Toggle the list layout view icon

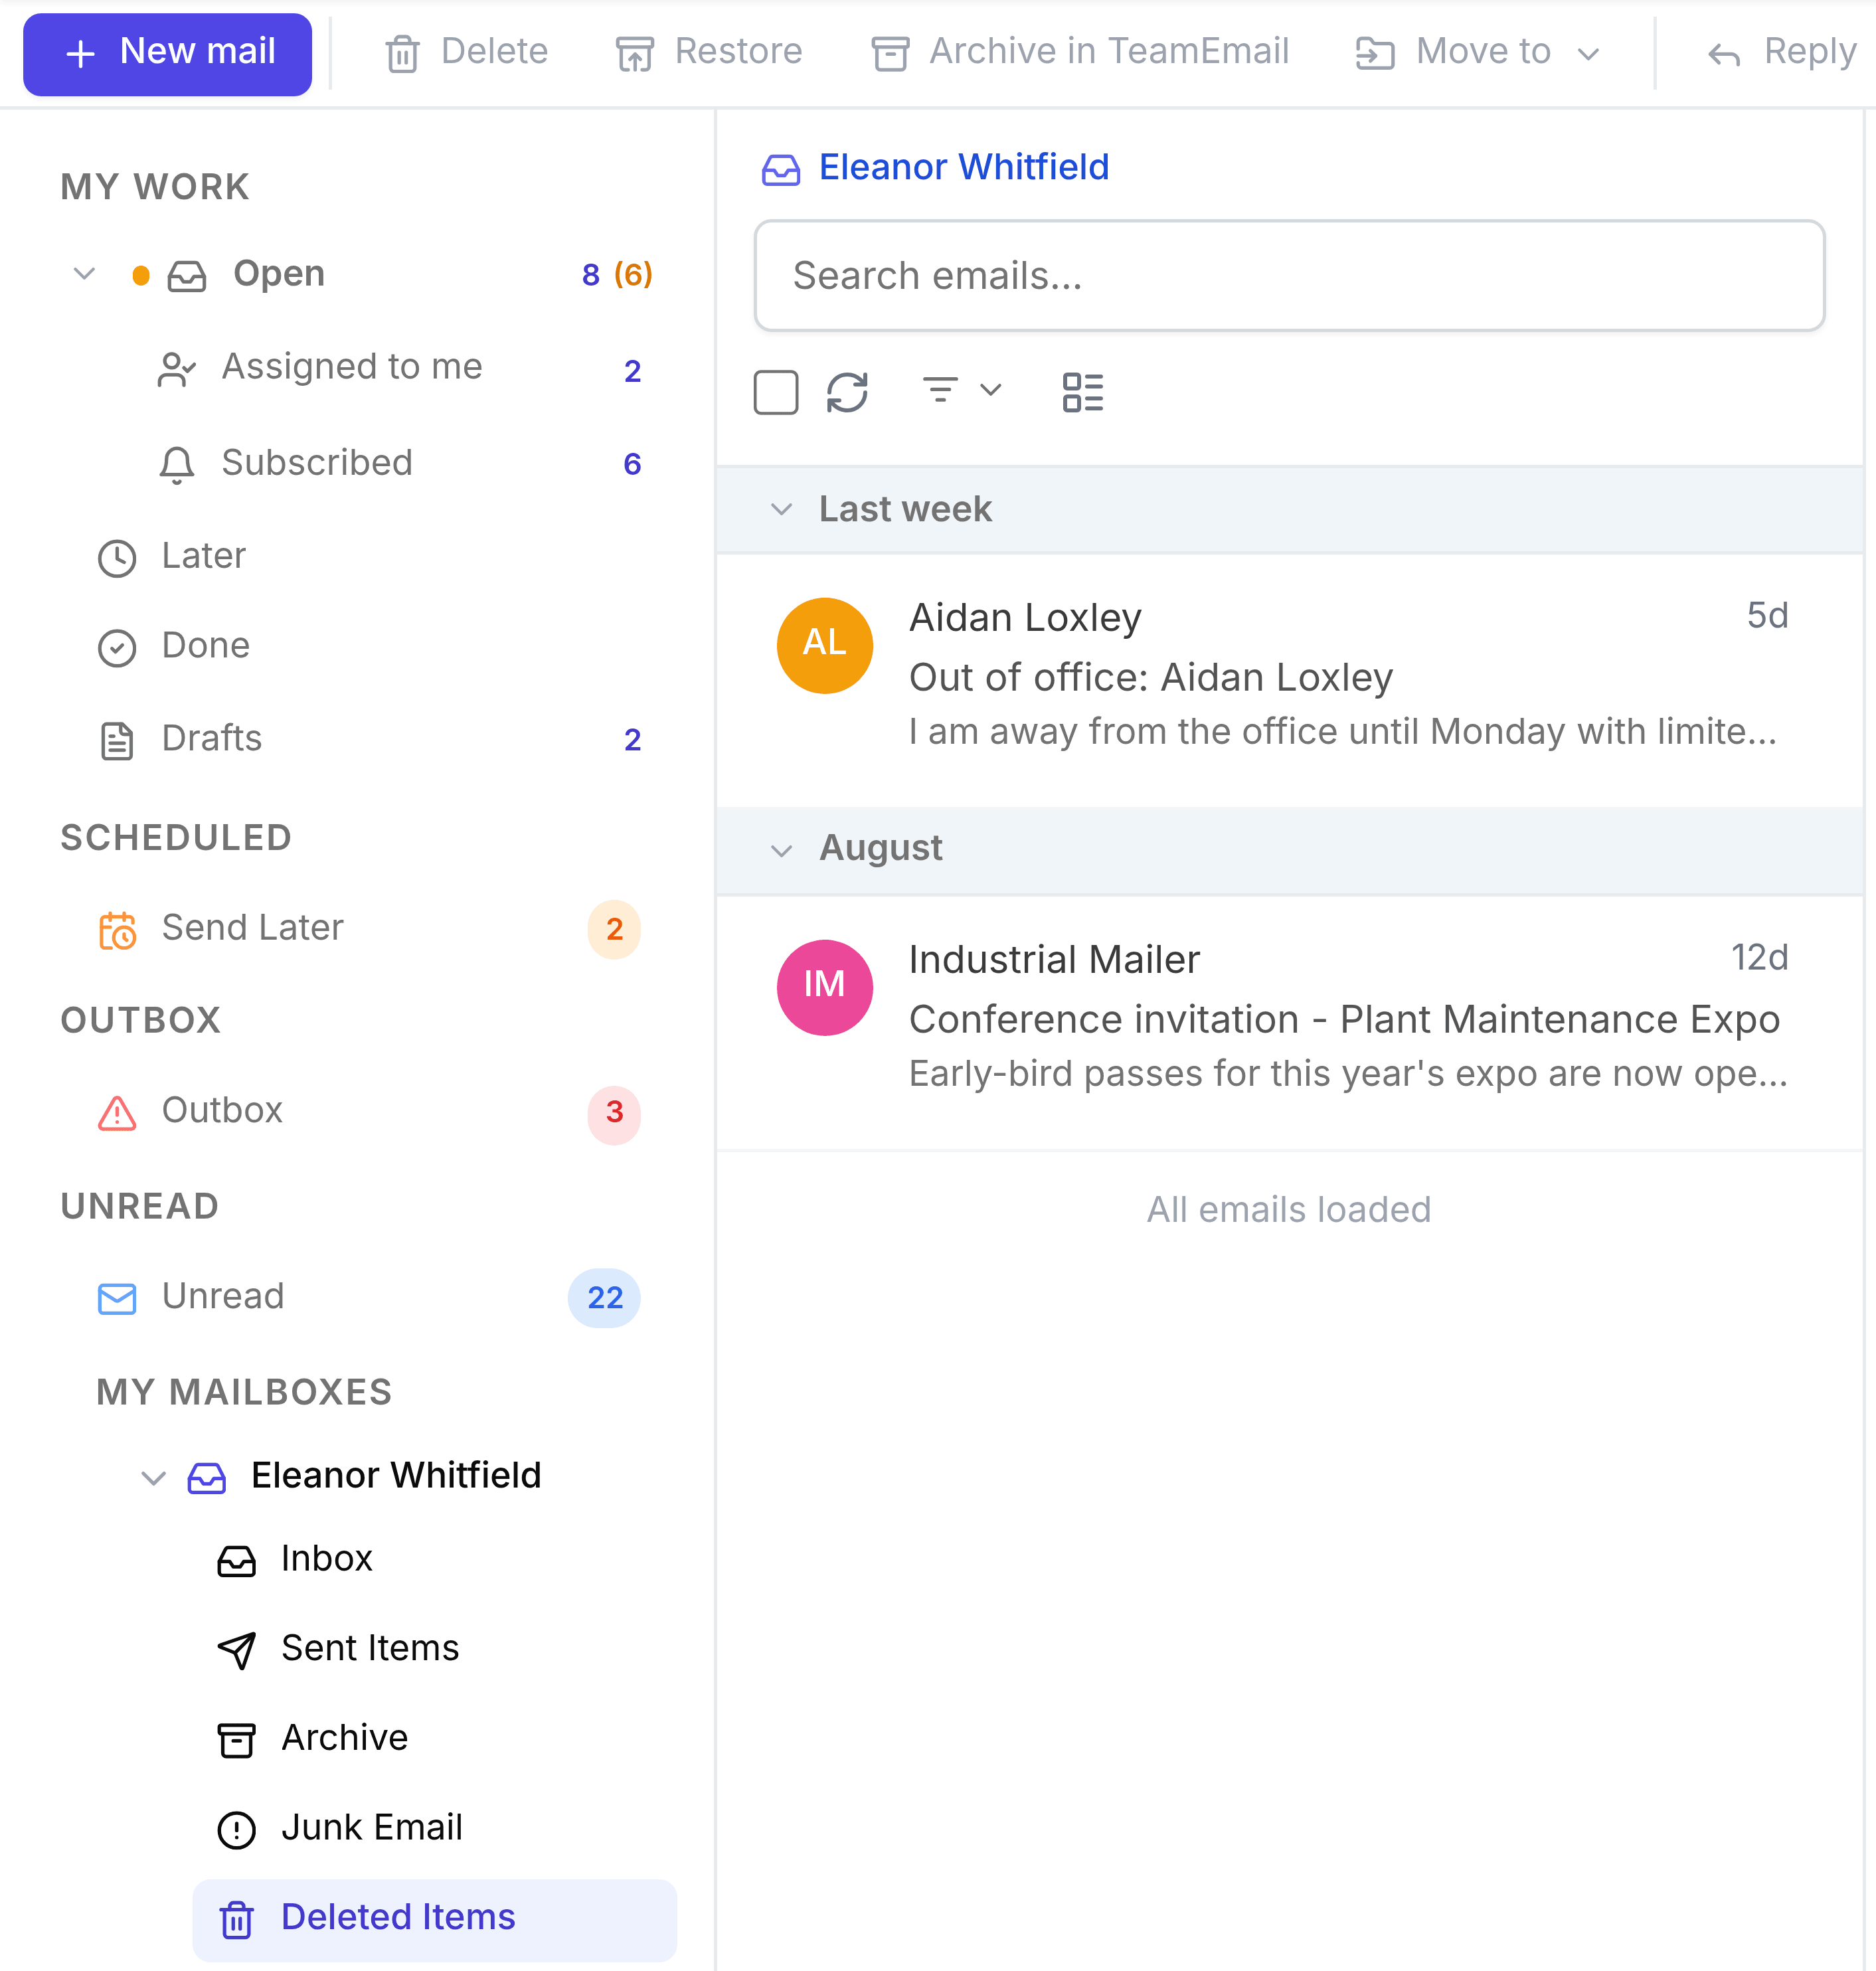click(x=1083, y=392)
